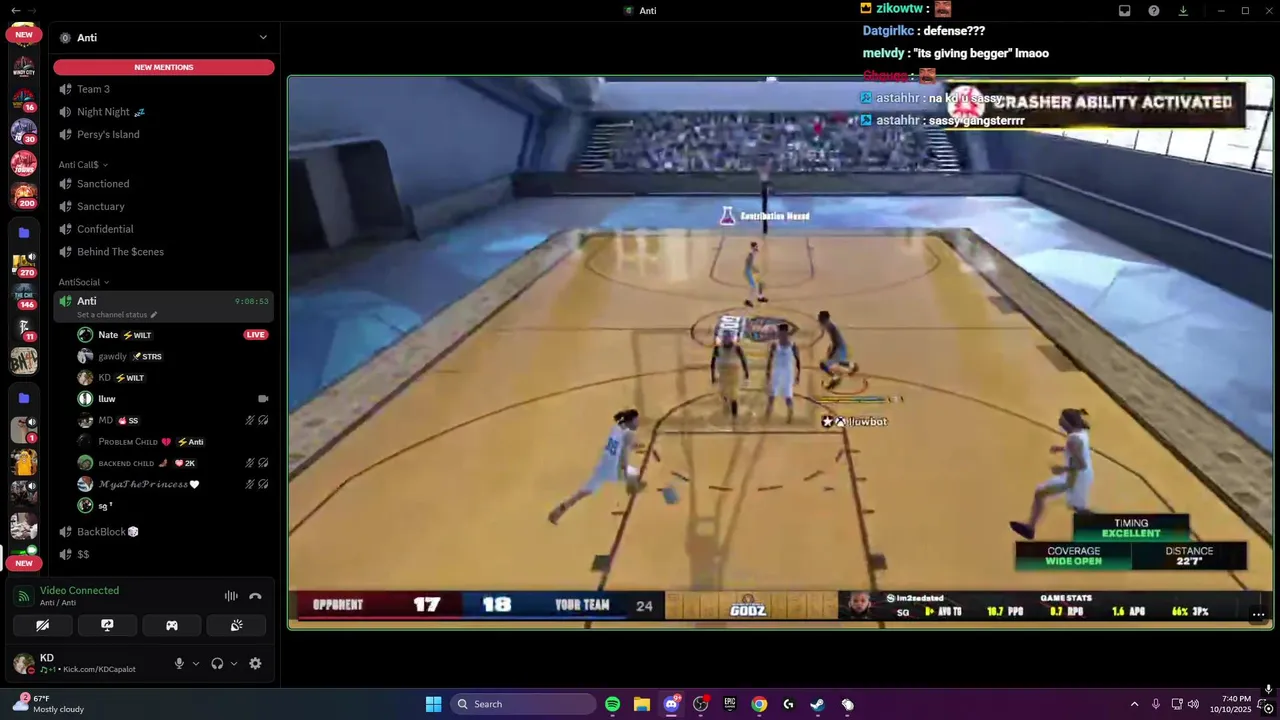This screenshot has height=720, width=1280.
Task: Select user lluw in voice list
Action: [172, 399]
